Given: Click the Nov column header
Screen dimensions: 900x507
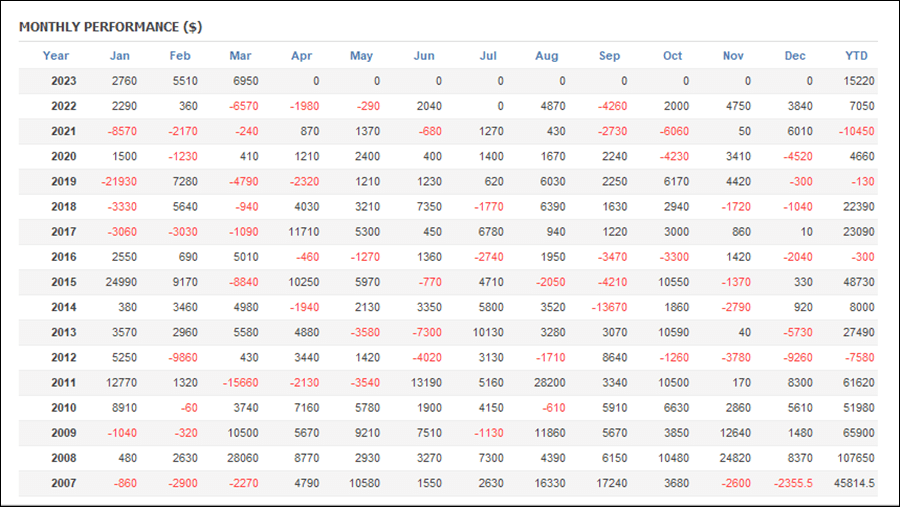Looking at the screenshot, I should coord(733,56).
